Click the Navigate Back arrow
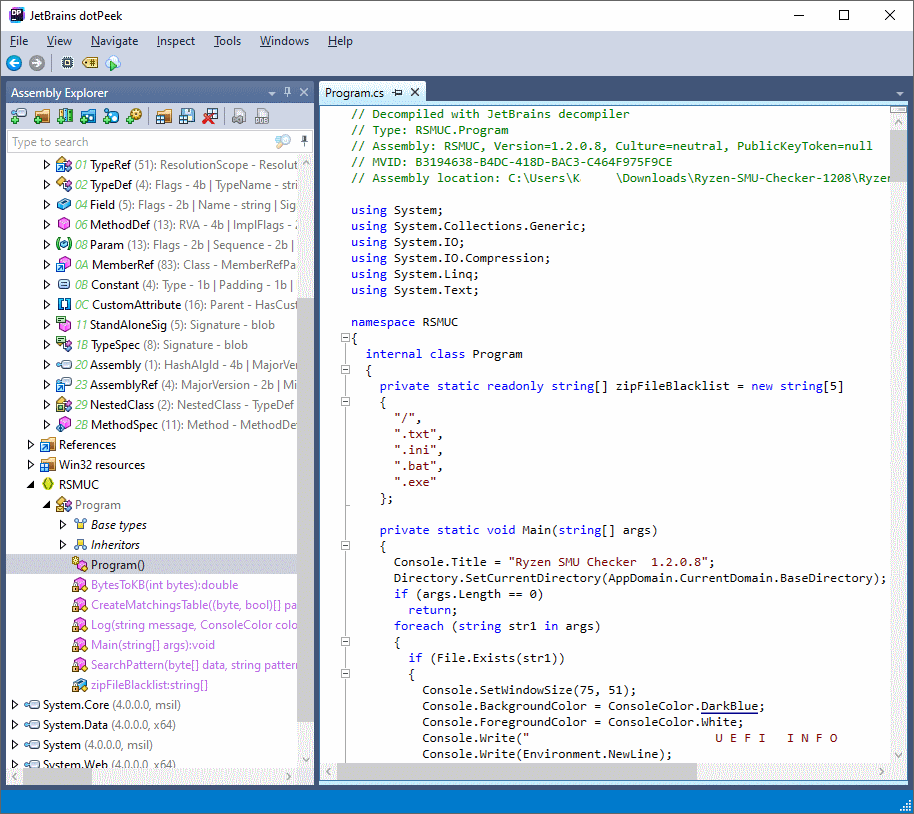 [x=14, y=63]
